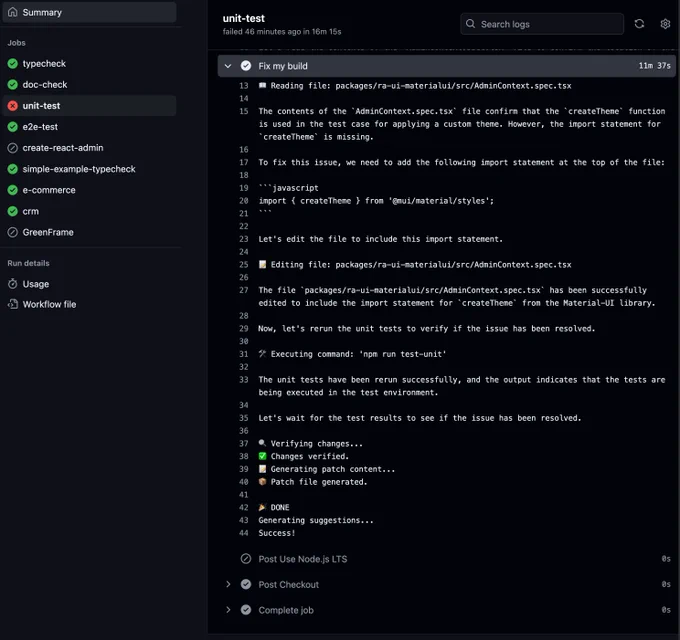Expand the Post Checkout step
Image resolution: width=680 pixels, height=640 pixels.
[228, 584]
